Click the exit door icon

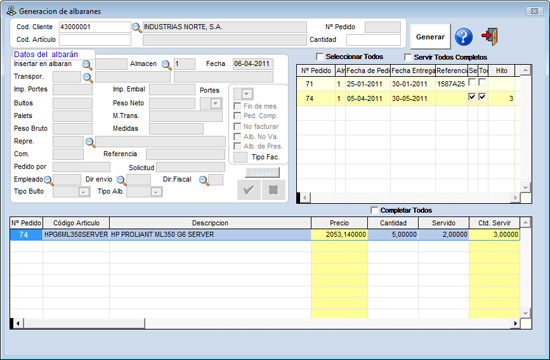[x=490, y=36]
